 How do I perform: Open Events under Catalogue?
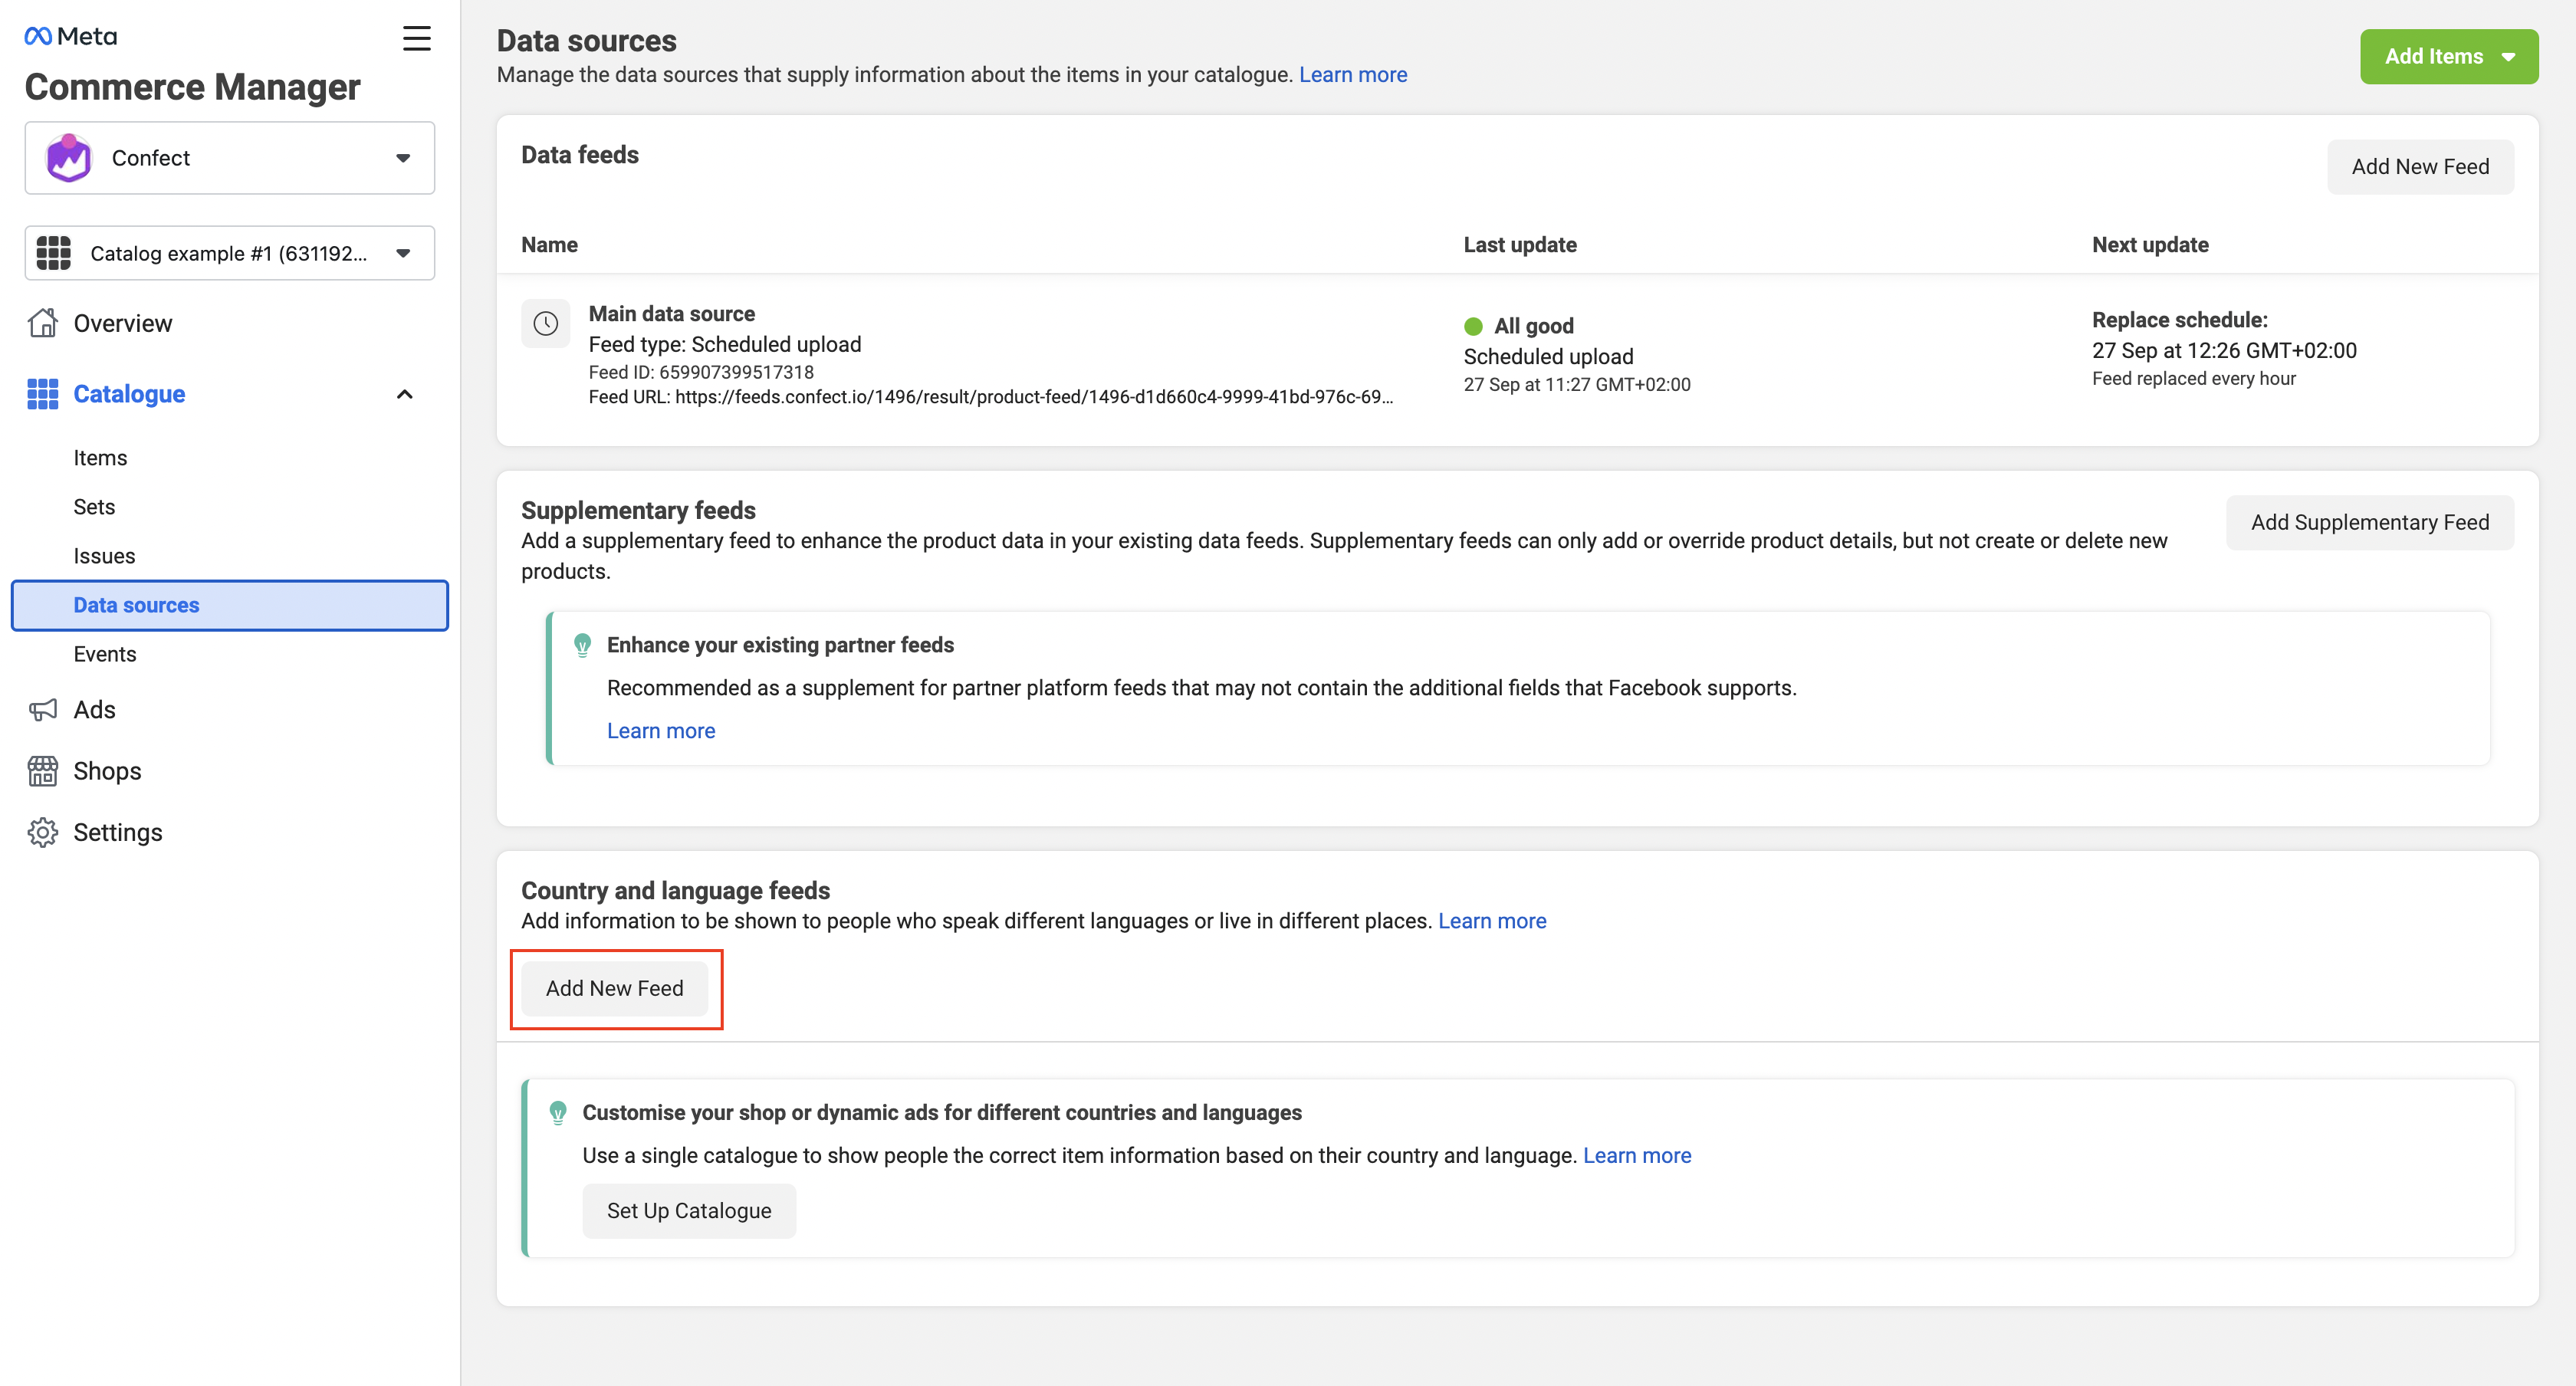105,654
